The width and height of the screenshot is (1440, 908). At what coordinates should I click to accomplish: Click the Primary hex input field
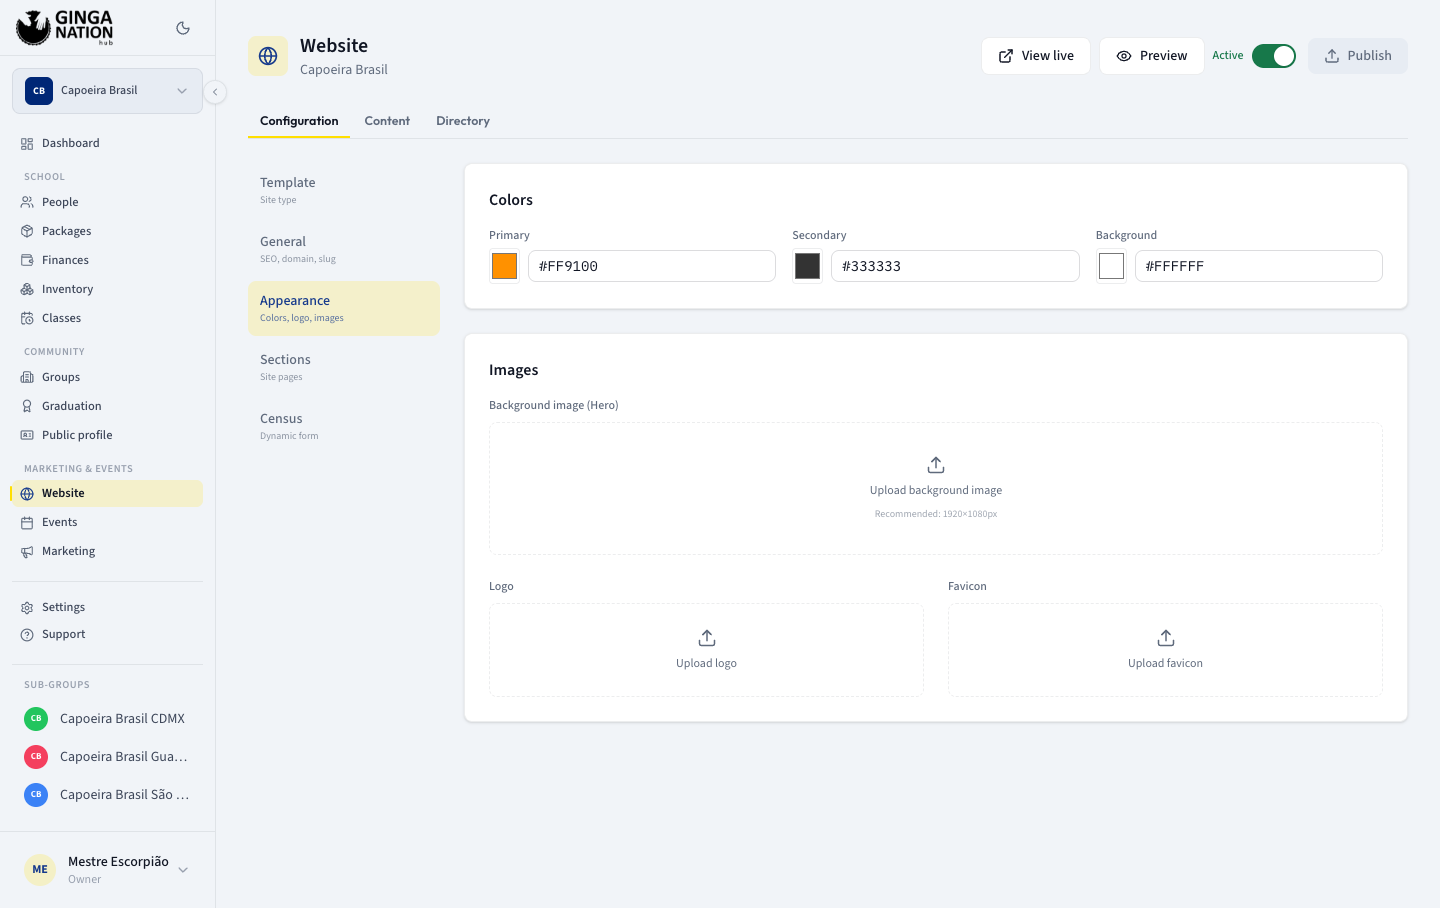point(652,266)
